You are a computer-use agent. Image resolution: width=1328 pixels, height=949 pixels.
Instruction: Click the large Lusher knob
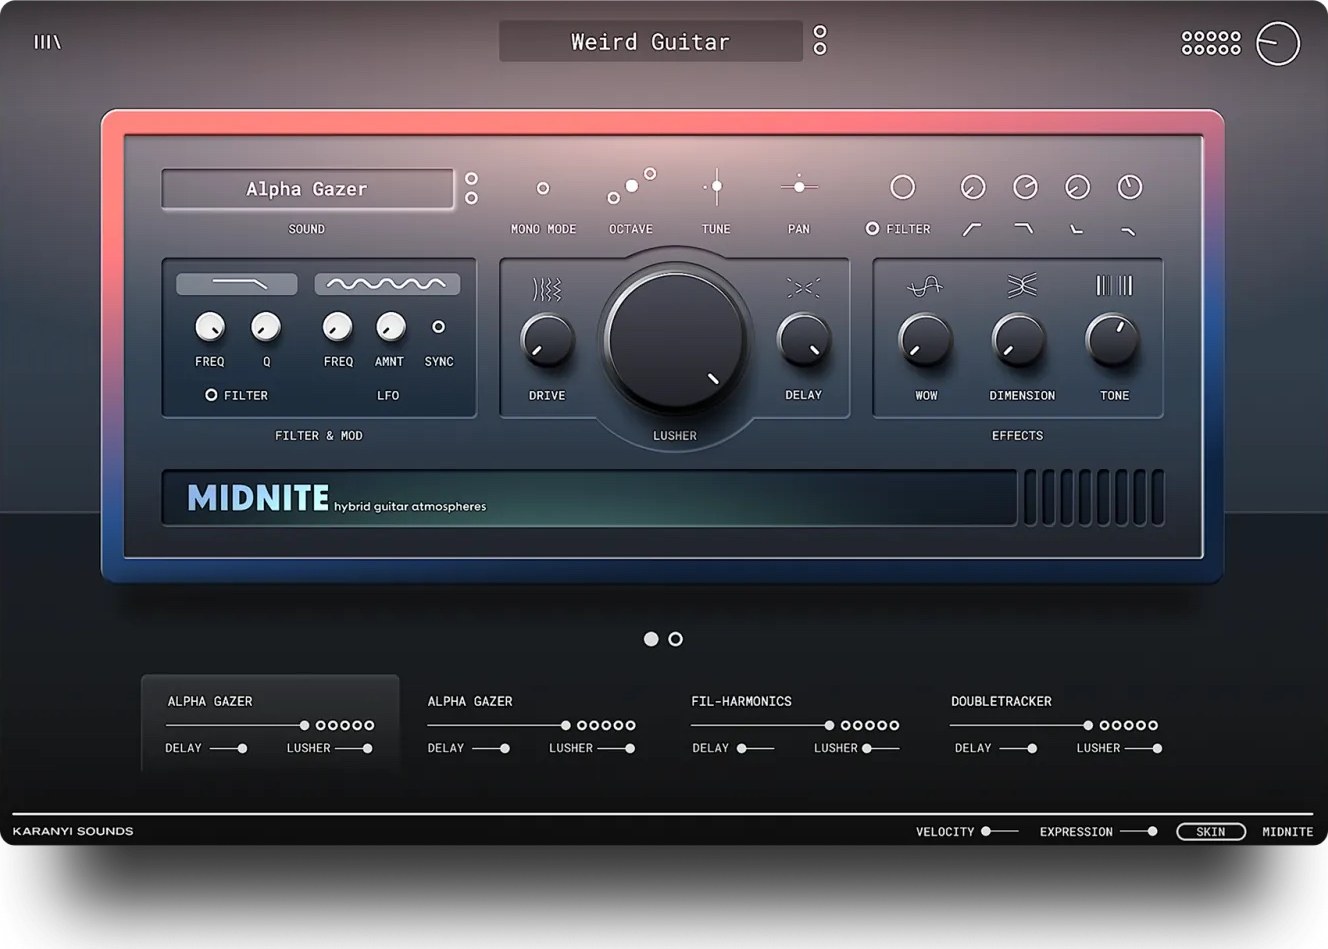click(675, 339)
